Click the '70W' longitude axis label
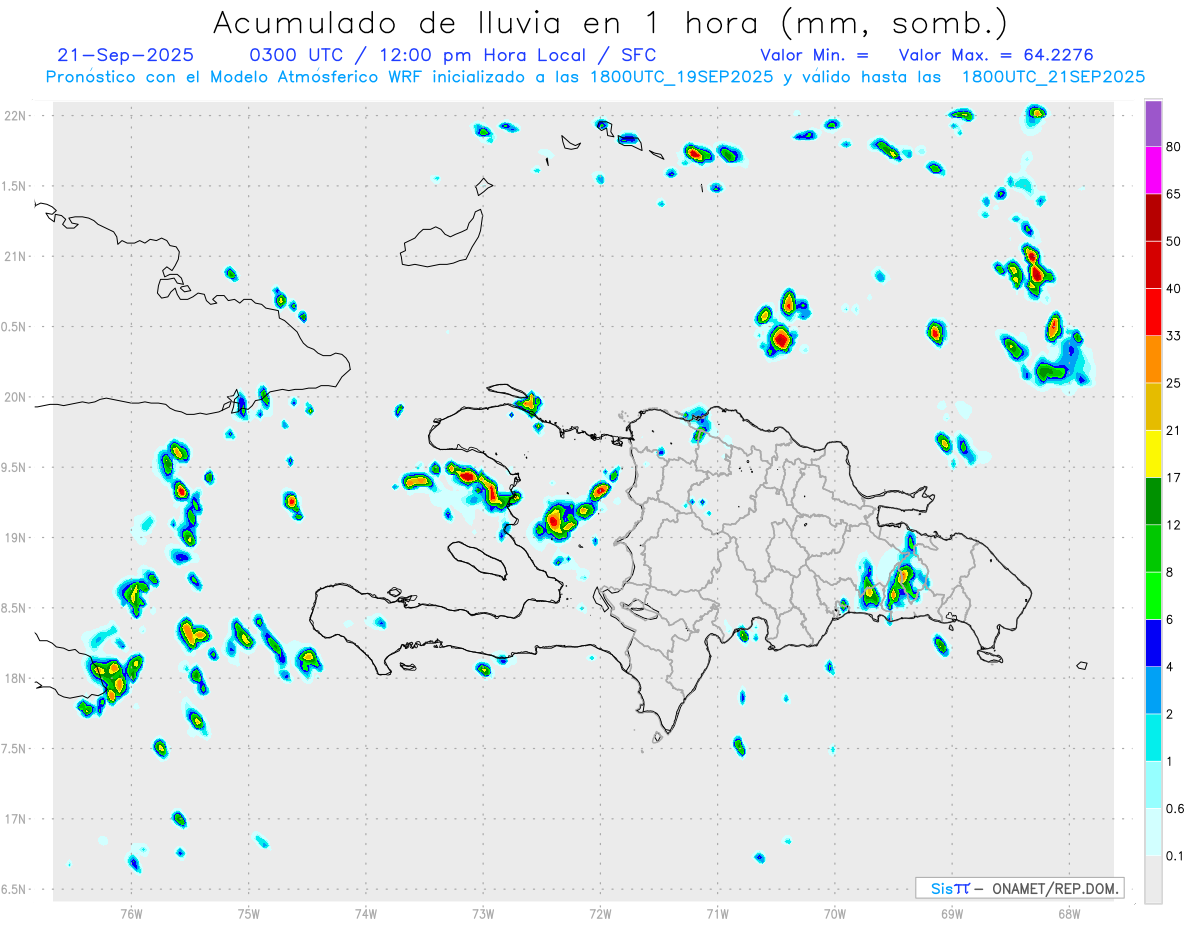Image resolution: width=1200 pixels, height=927 pixels. (835, 913)
